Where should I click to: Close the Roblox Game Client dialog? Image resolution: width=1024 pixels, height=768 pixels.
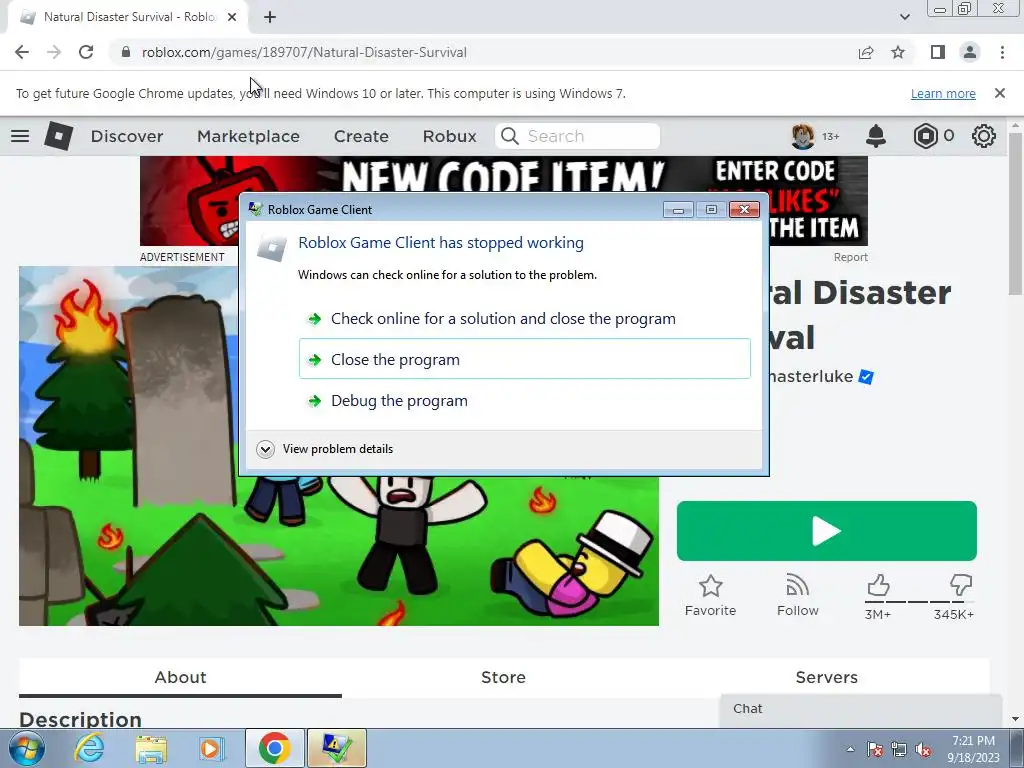coord(744,210)
